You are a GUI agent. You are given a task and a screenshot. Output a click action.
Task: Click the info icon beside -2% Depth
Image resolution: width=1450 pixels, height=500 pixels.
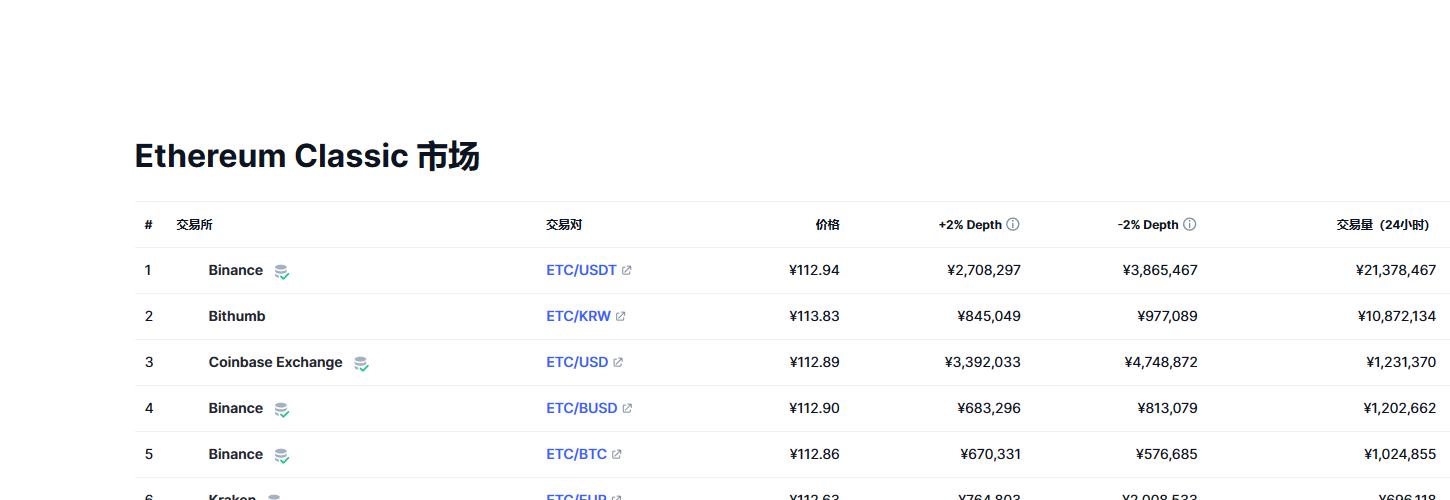[1189, 225]
